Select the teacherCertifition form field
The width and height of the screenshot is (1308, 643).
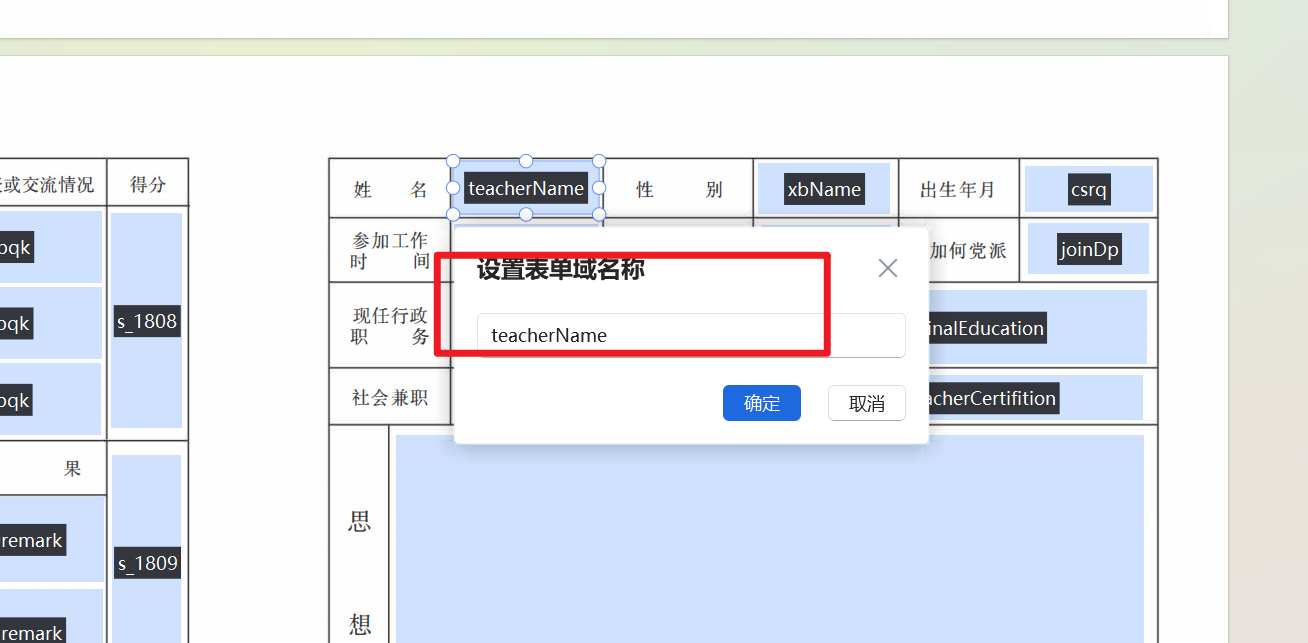991,398
